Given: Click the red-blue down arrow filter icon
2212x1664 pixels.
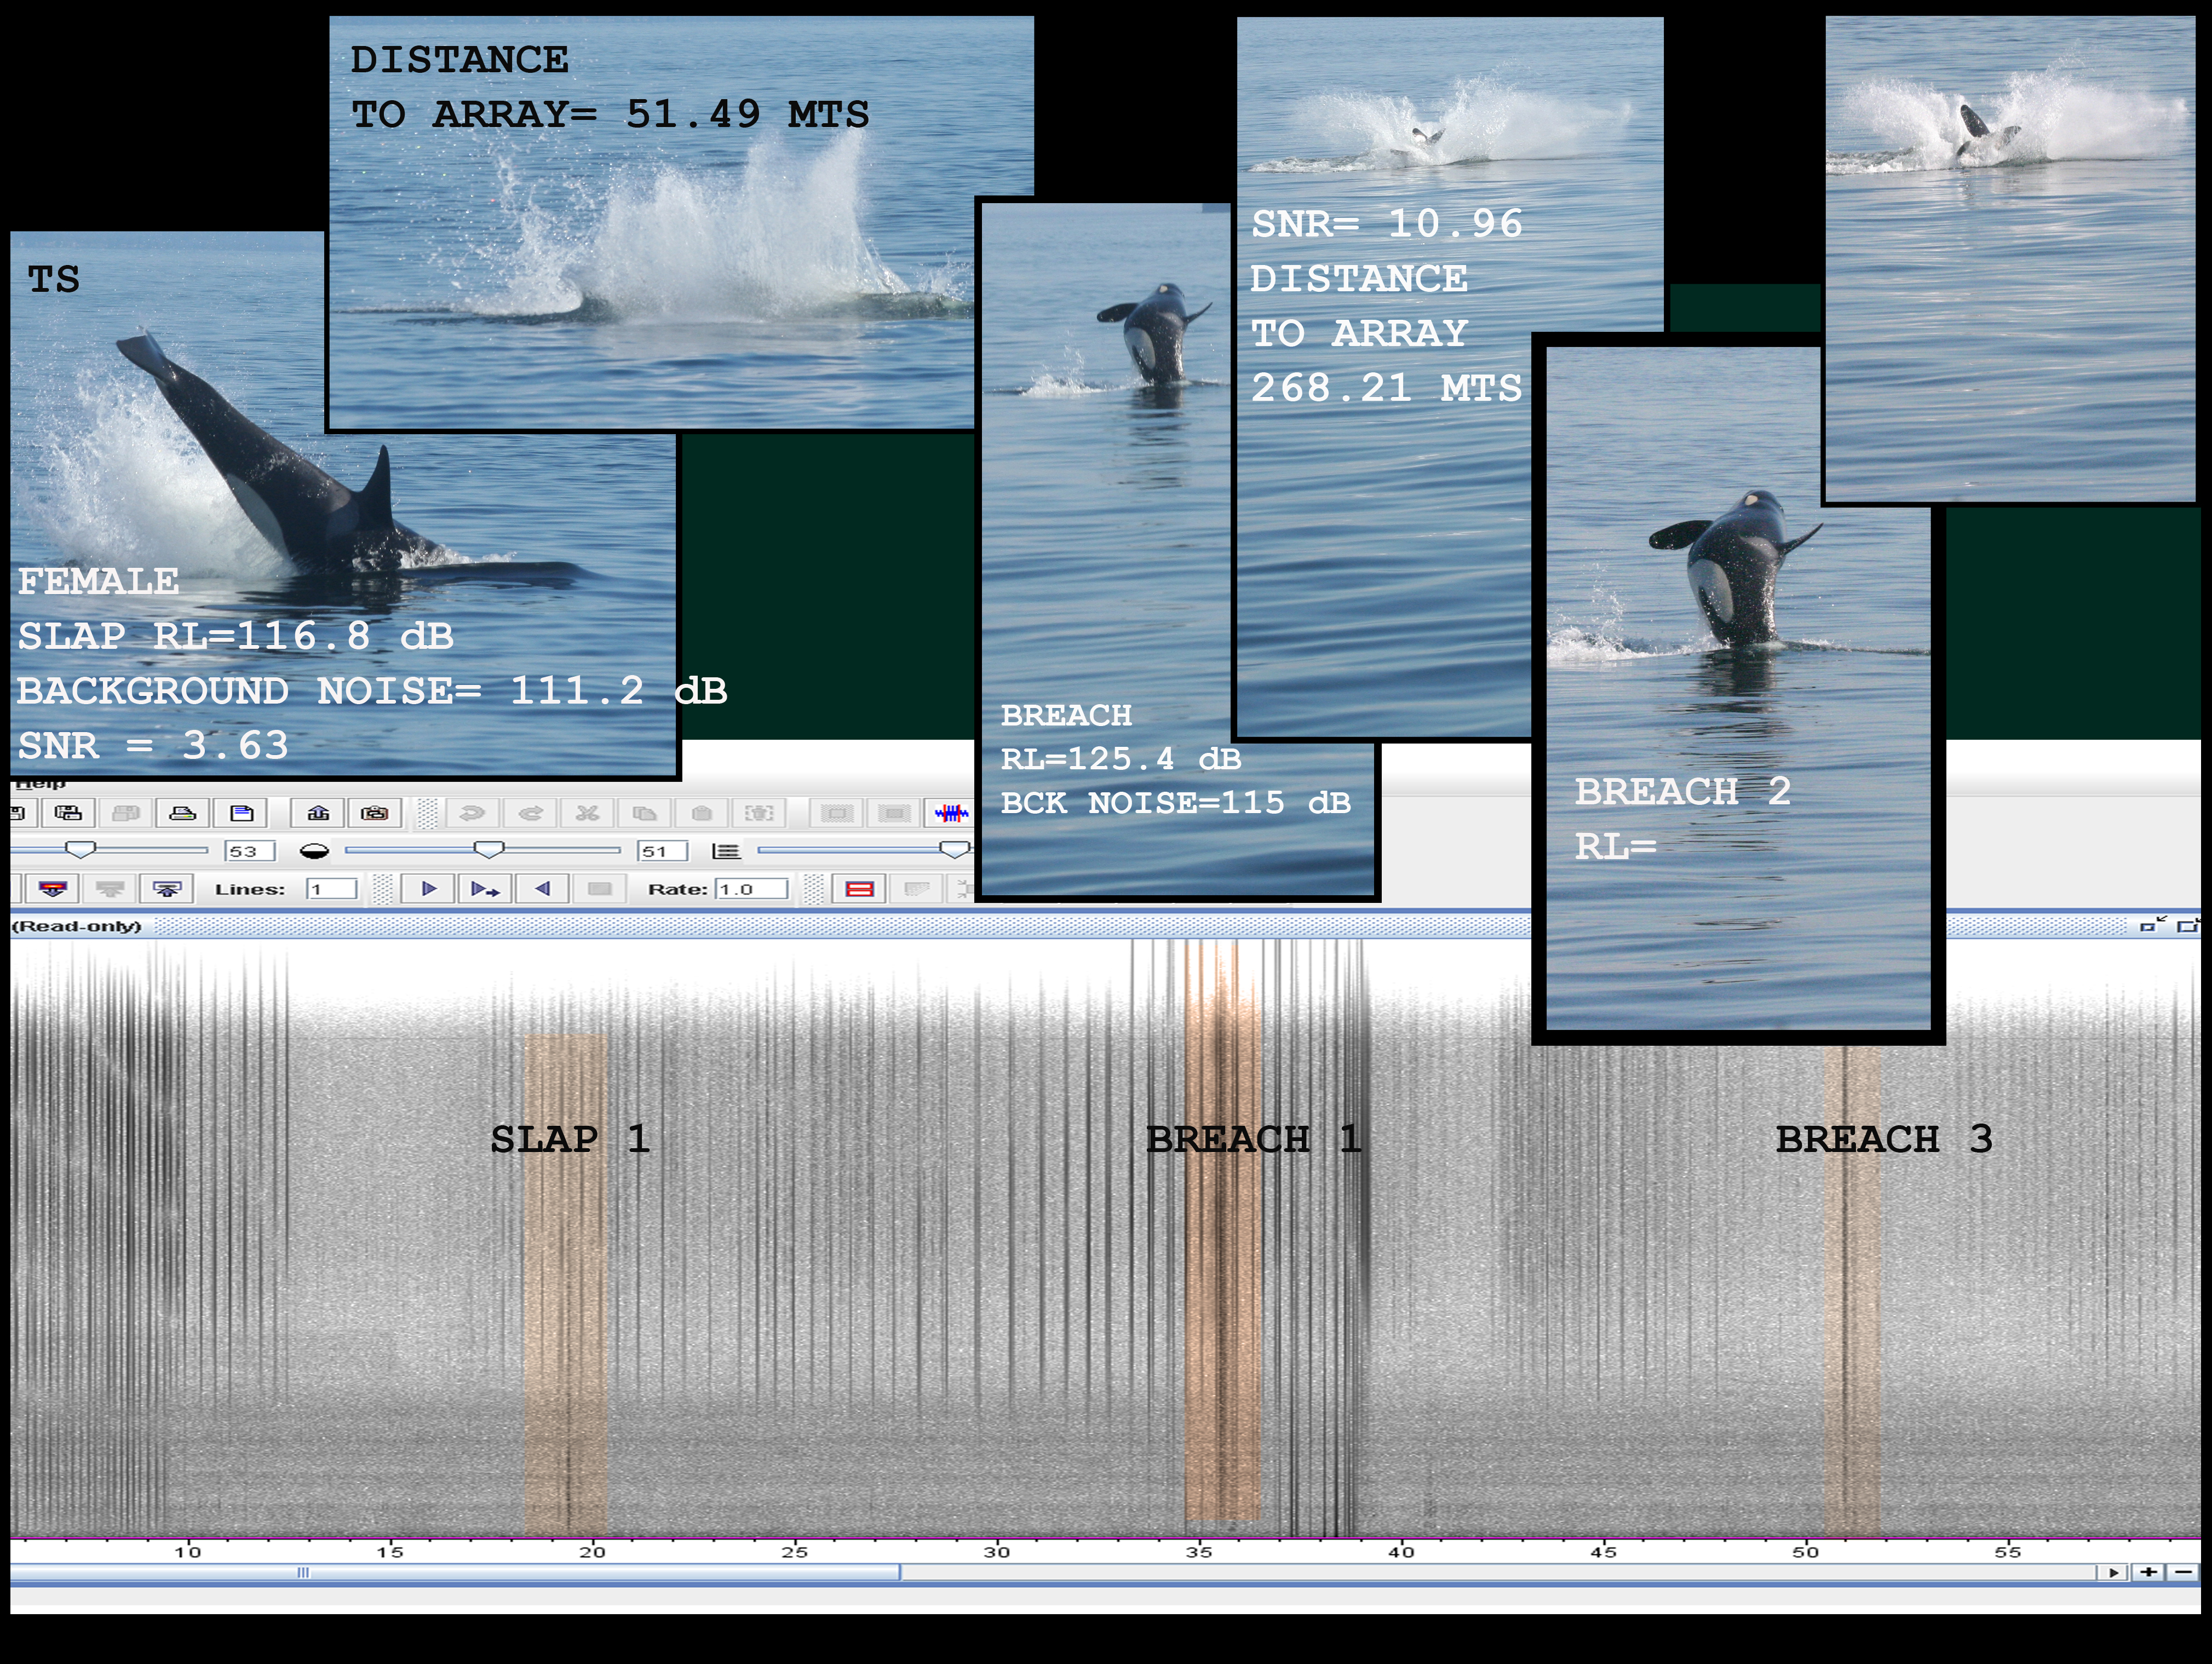Looking at the screenshot, I should (52, 889).
